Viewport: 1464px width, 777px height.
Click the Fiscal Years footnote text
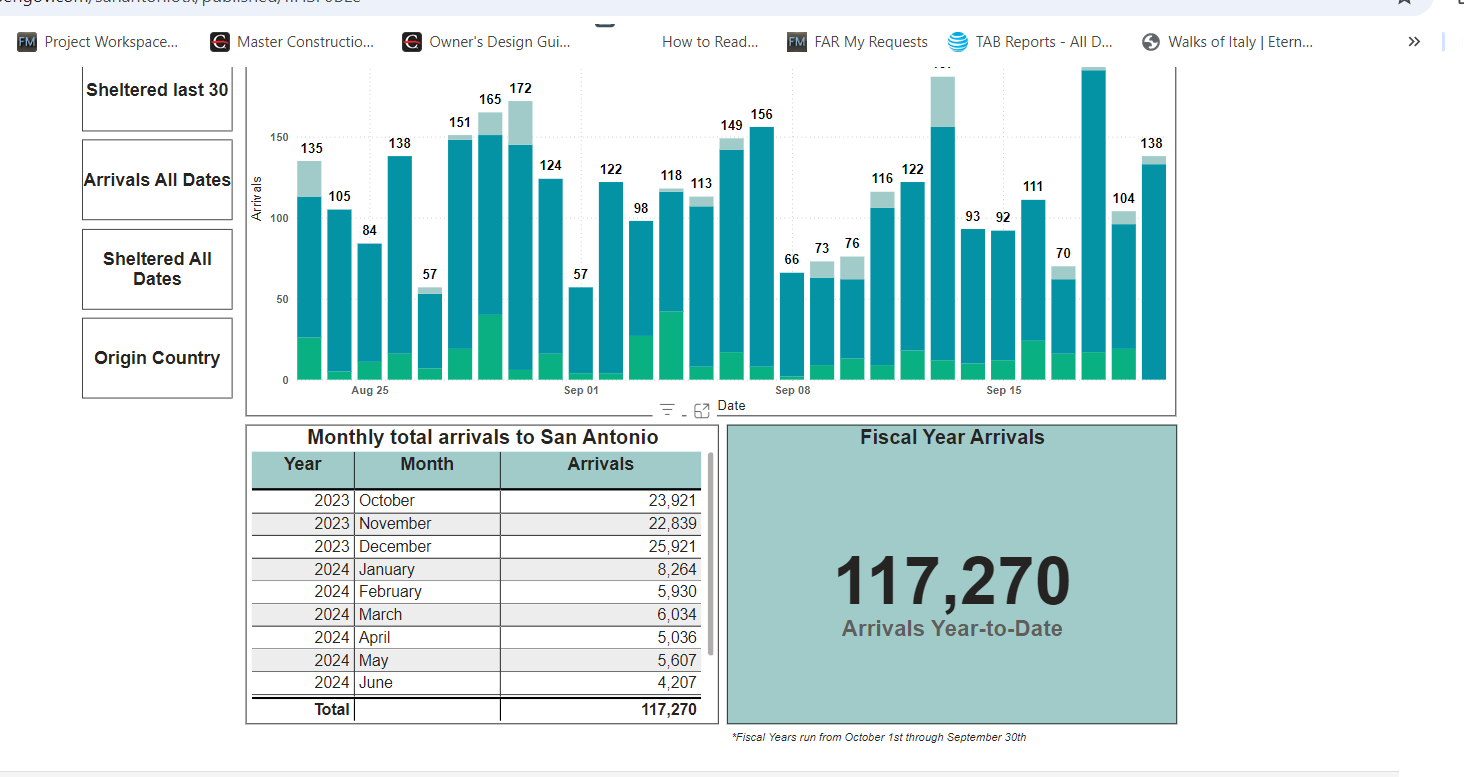[879, 737]
